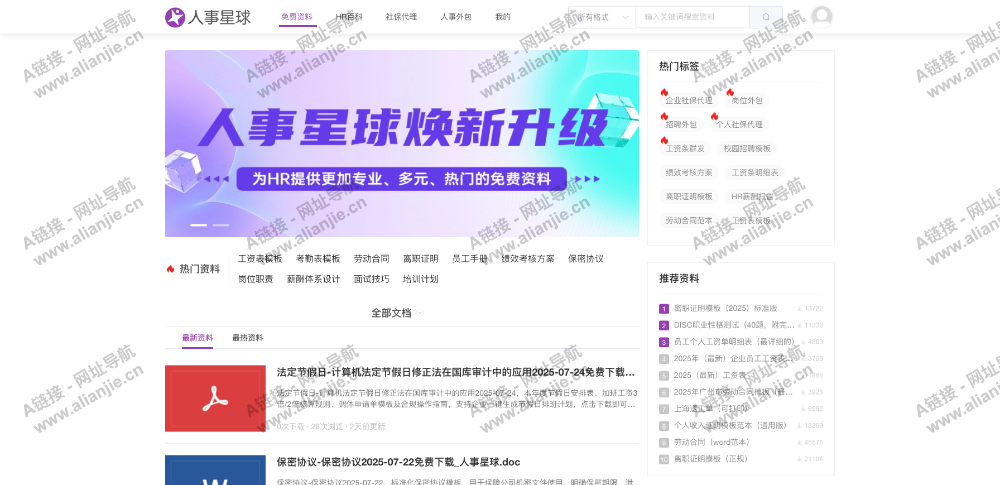Click the 企业社保代理 hot tag
This screenshot has height=485, width=1000.
(689, 100)
